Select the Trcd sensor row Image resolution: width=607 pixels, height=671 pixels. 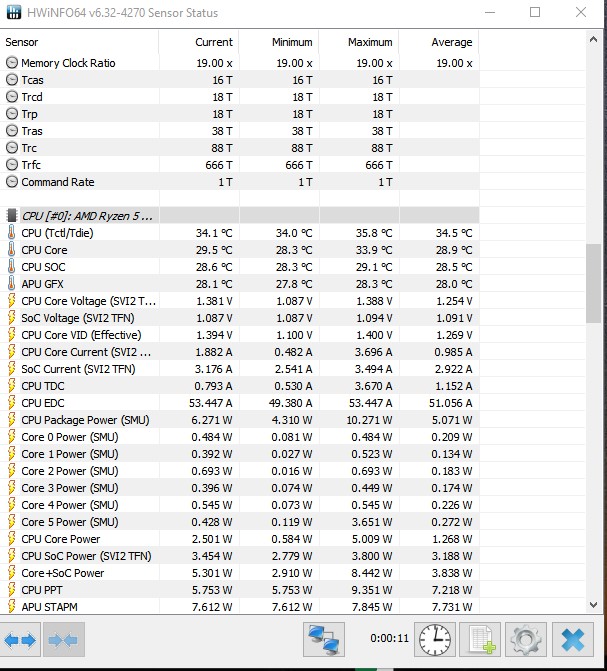(x=239, y=97)
